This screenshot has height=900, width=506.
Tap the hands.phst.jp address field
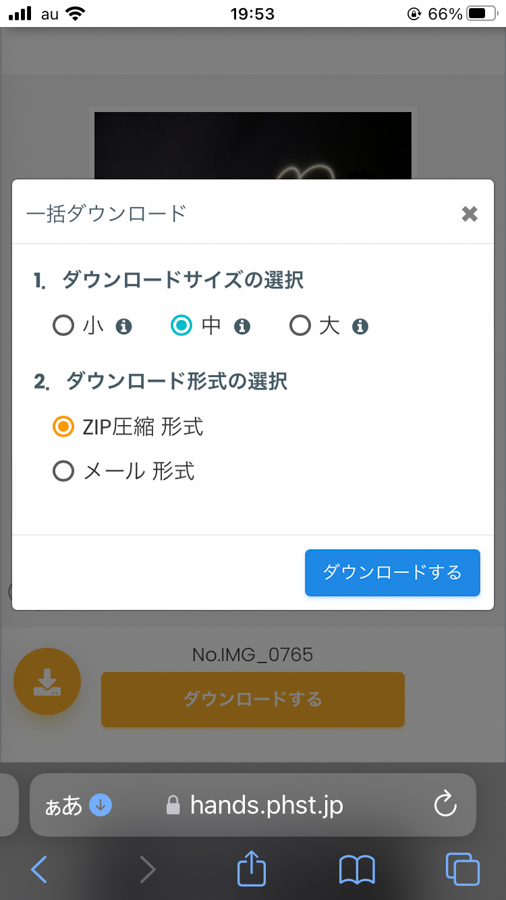pyautogui.click(x=253, y=805)
